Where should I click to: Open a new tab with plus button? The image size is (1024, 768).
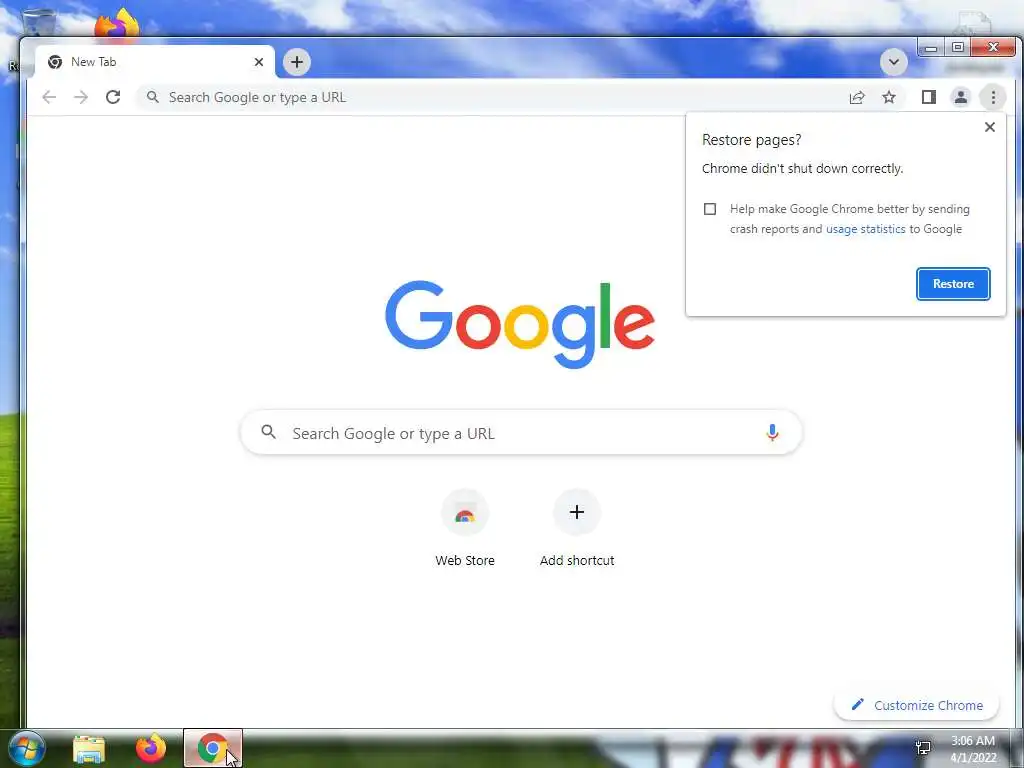click(296, 62)
